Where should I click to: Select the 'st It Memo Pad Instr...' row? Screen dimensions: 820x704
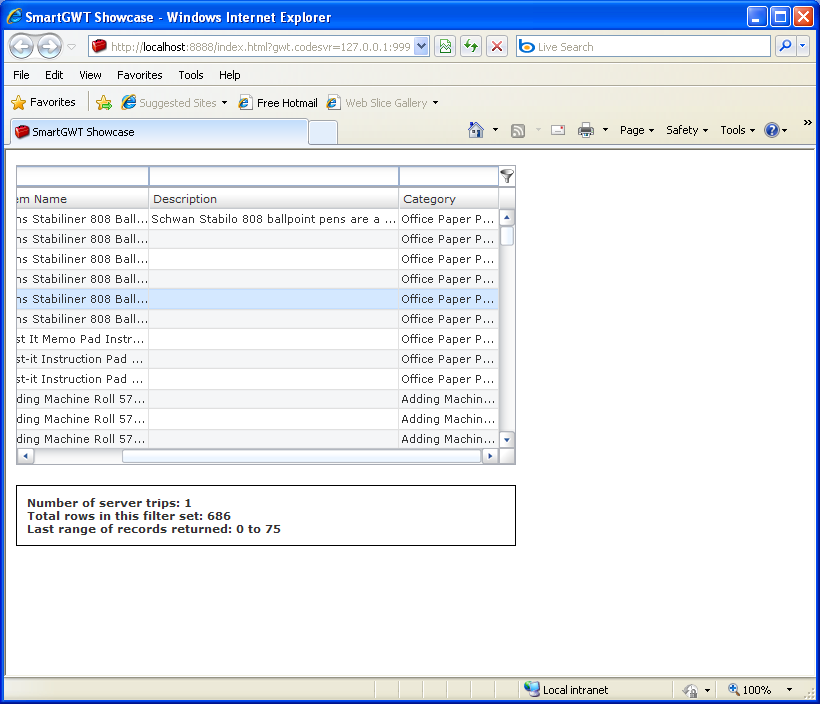tap(257, 339)
